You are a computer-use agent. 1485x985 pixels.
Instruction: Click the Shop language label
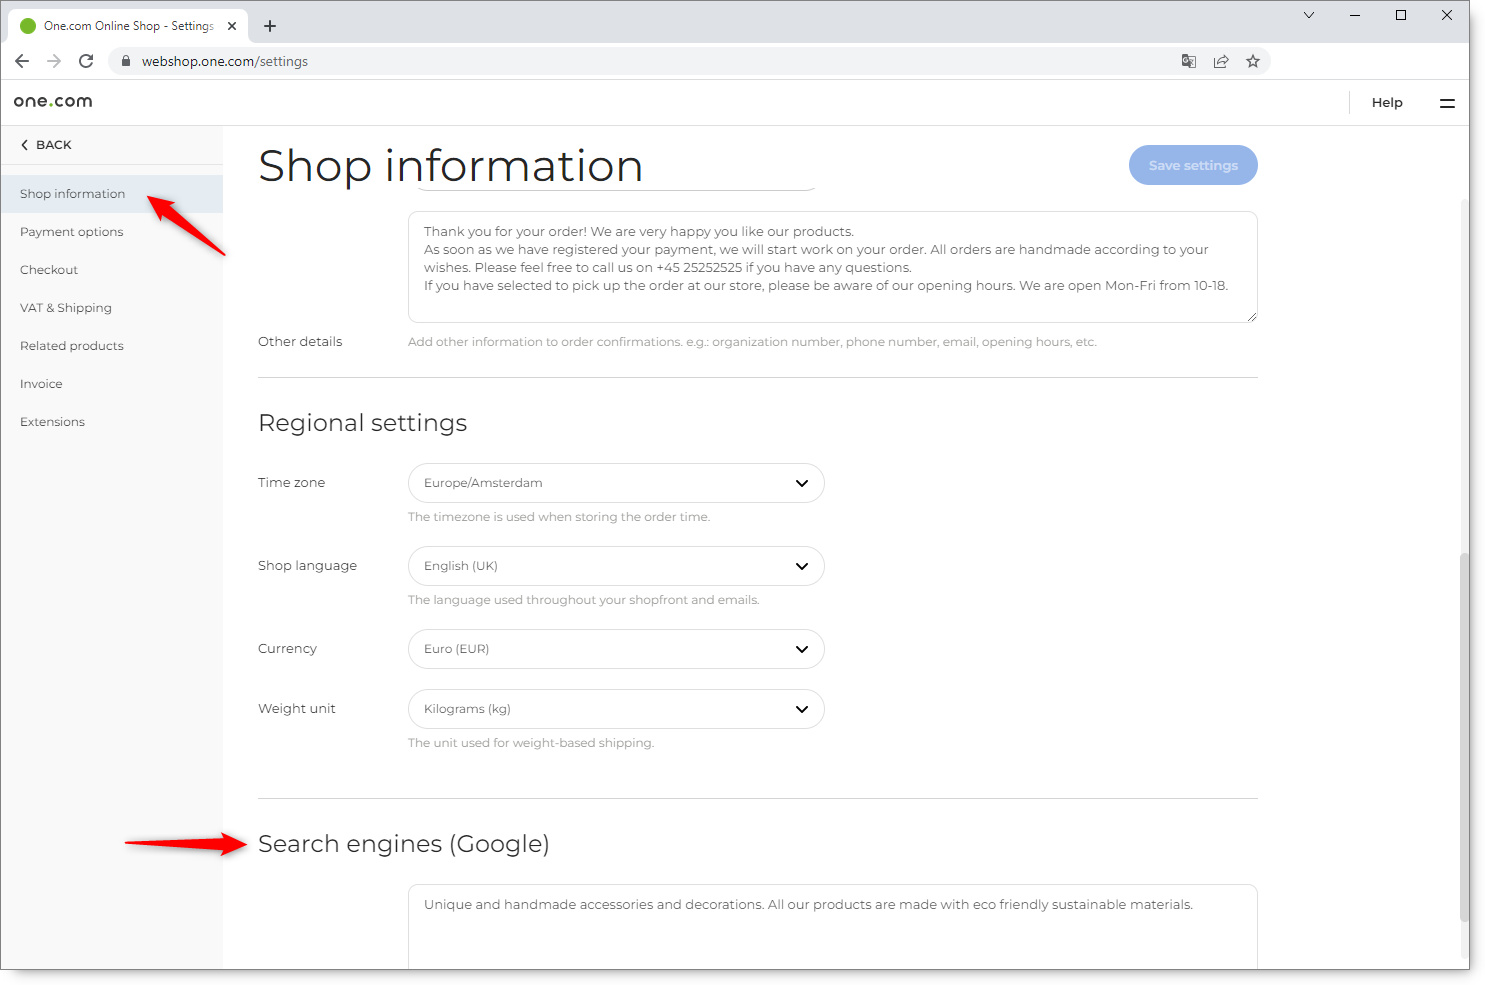pos(307,566)
